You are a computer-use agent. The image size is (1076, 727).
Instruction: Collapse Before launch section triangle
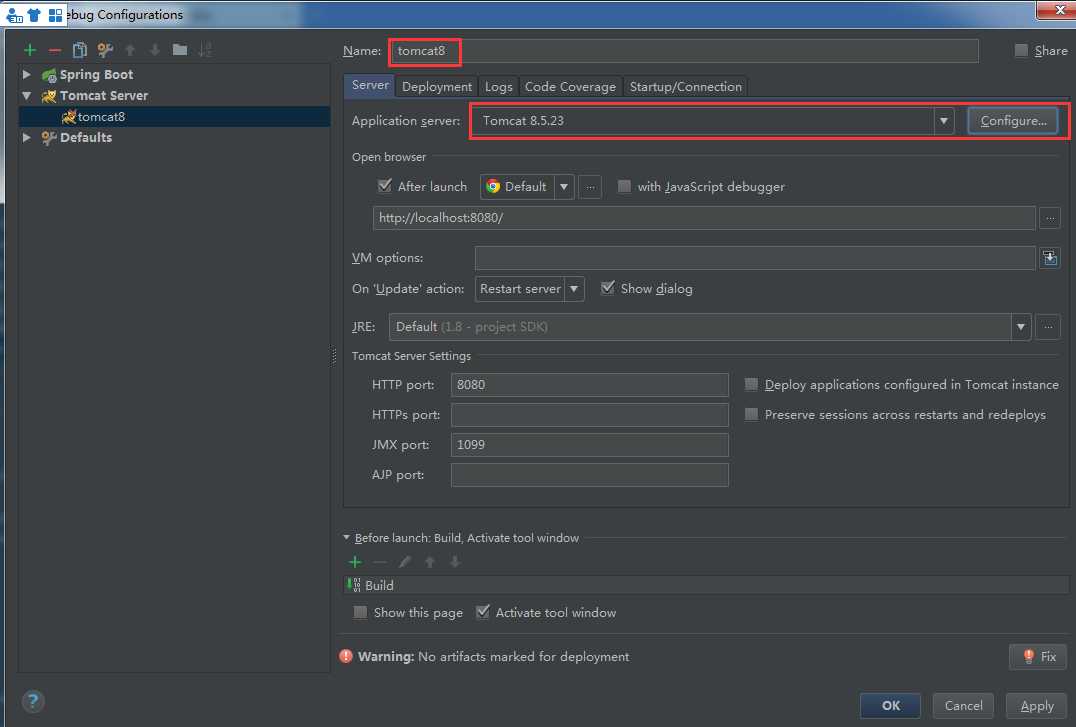click(x=347, y=538)
